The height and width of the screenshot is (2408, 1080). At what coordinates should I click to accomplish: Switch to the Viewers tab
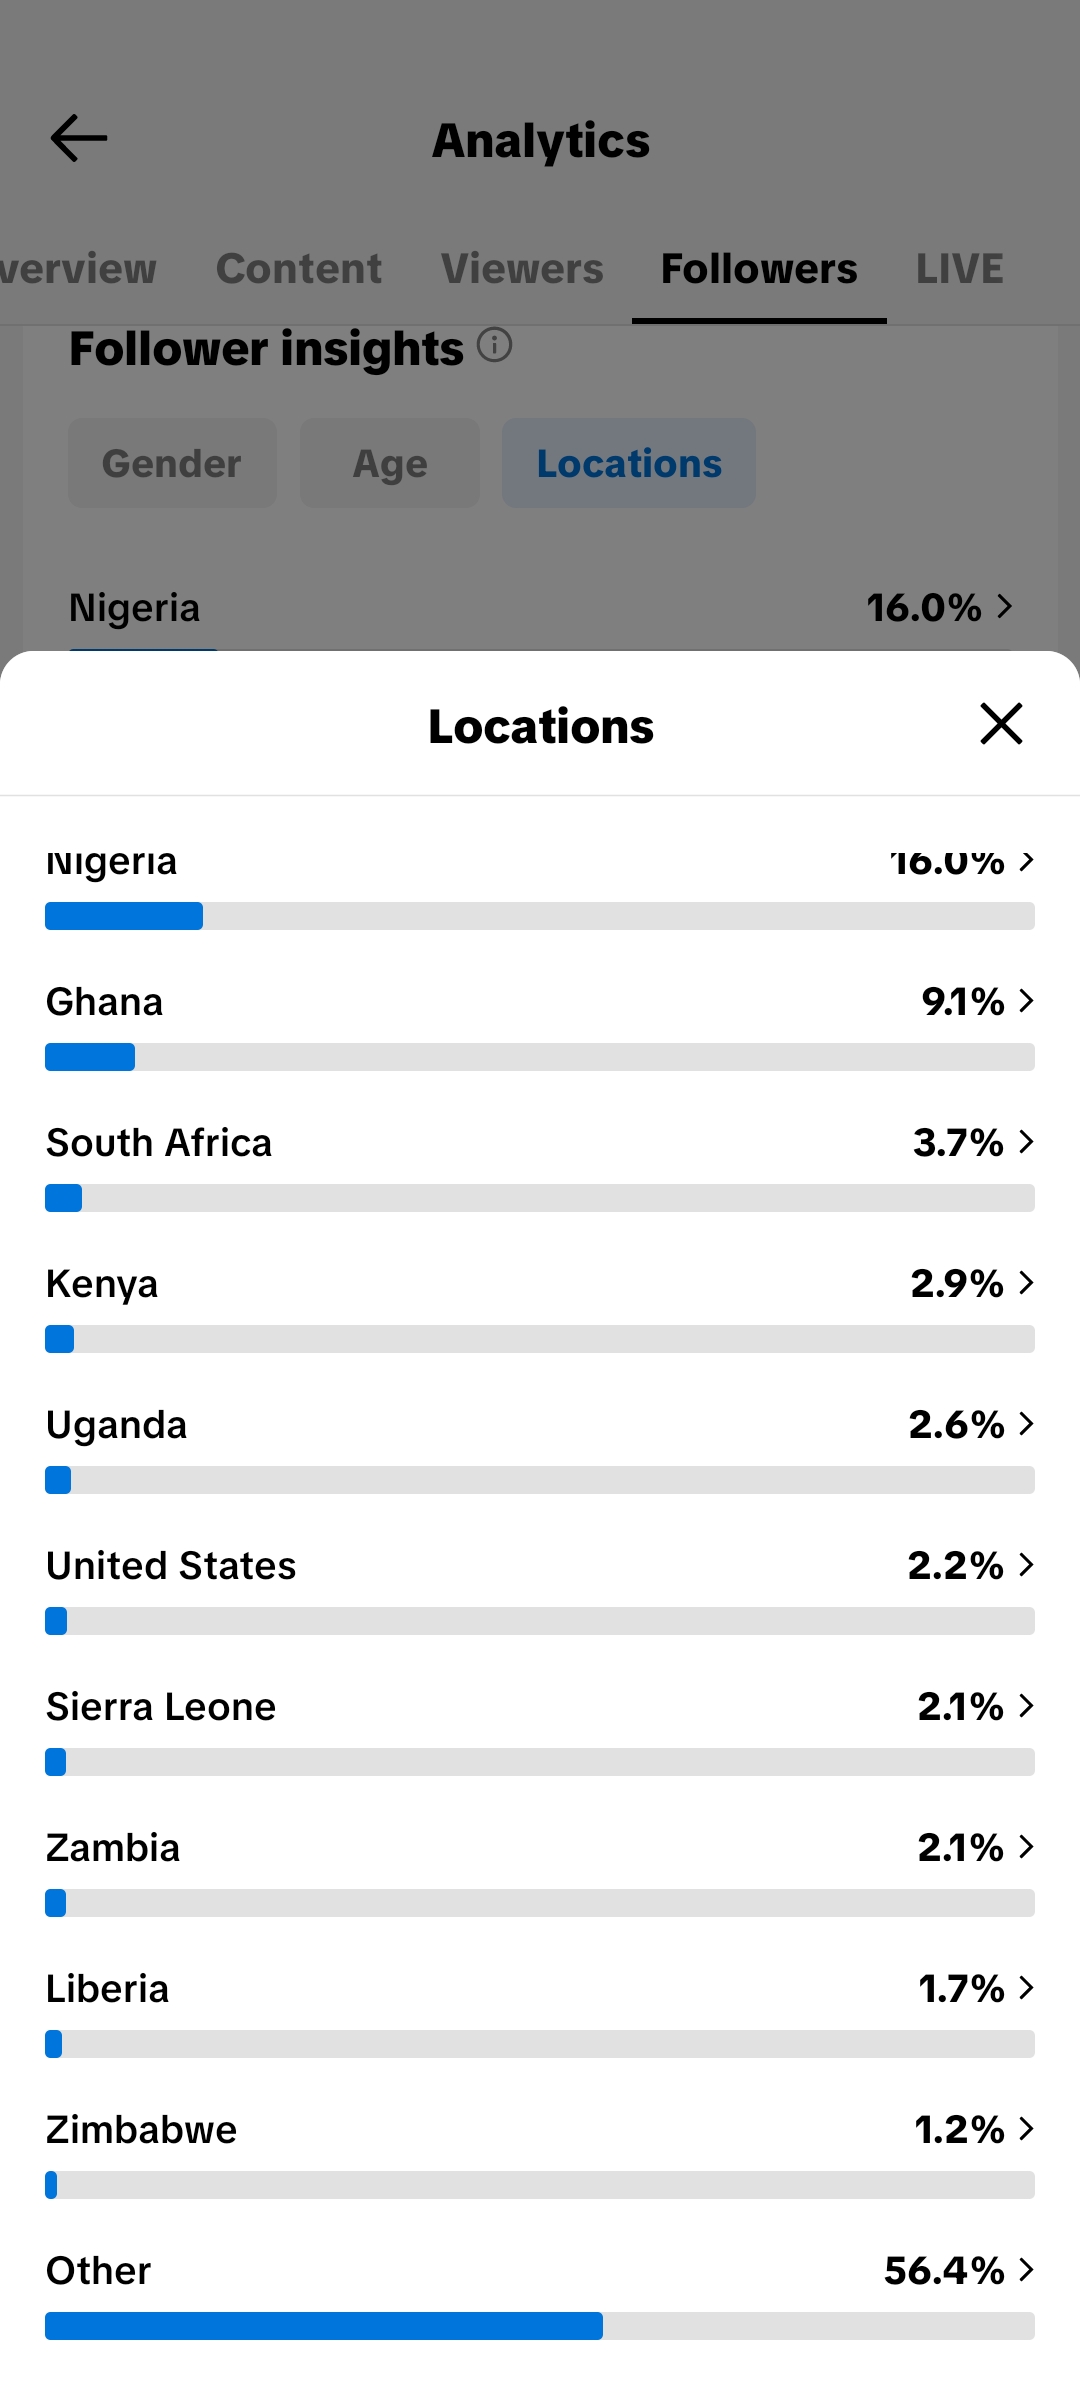click(x=522, y=269)
